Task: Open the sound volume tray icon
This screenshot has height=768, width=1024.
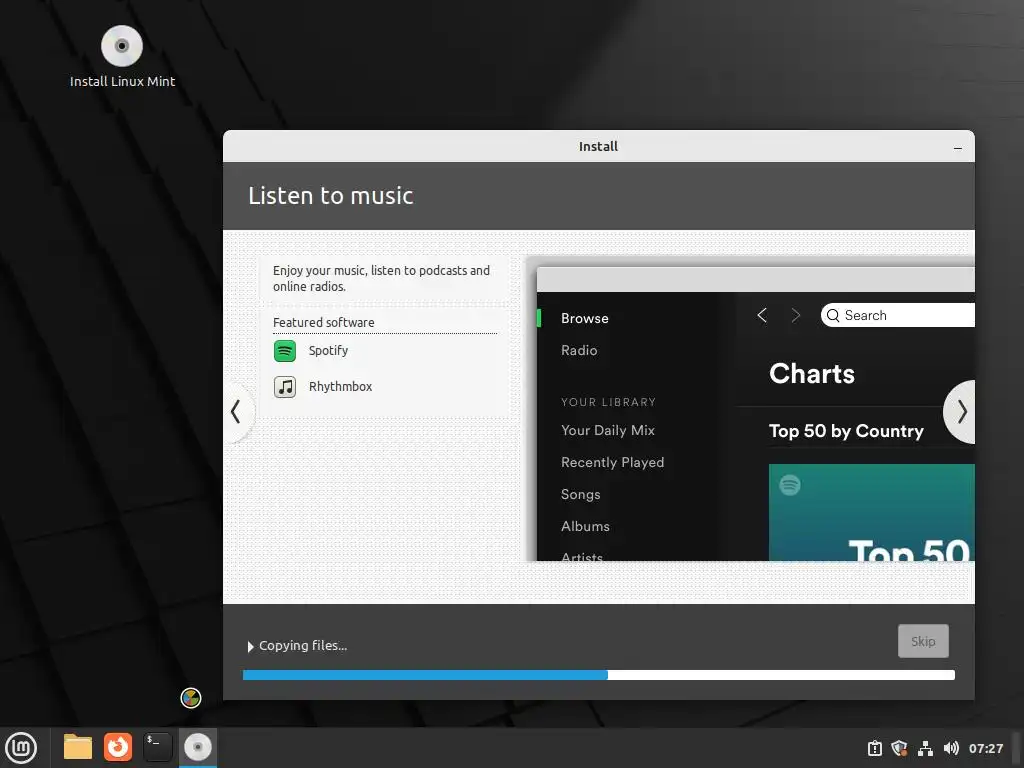Action: pyautogui.click(x=951, y=748)
